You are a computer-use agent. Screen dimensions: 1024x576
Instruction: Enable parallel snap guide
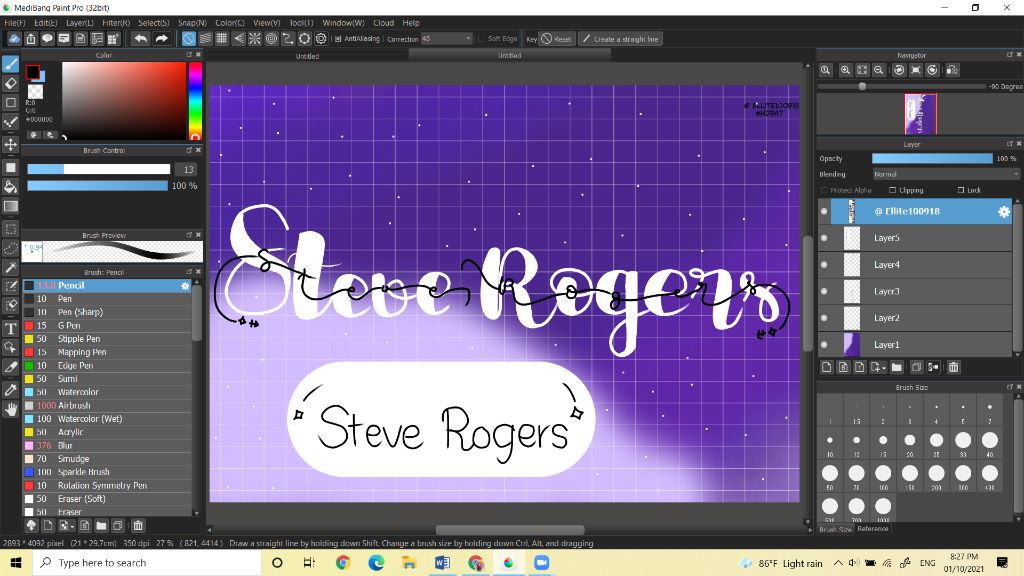tap(205, 39)
